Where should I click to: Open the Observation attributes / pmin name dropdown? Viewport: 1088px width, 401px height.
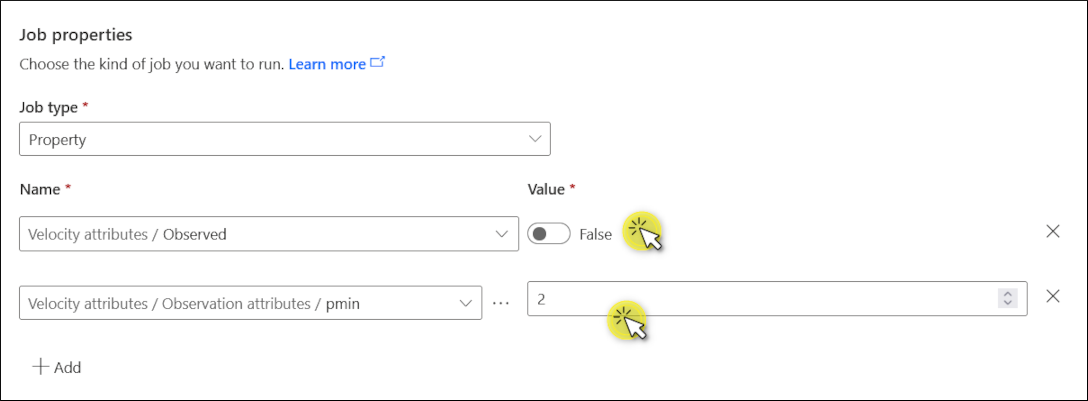click(x=250, y=302)
